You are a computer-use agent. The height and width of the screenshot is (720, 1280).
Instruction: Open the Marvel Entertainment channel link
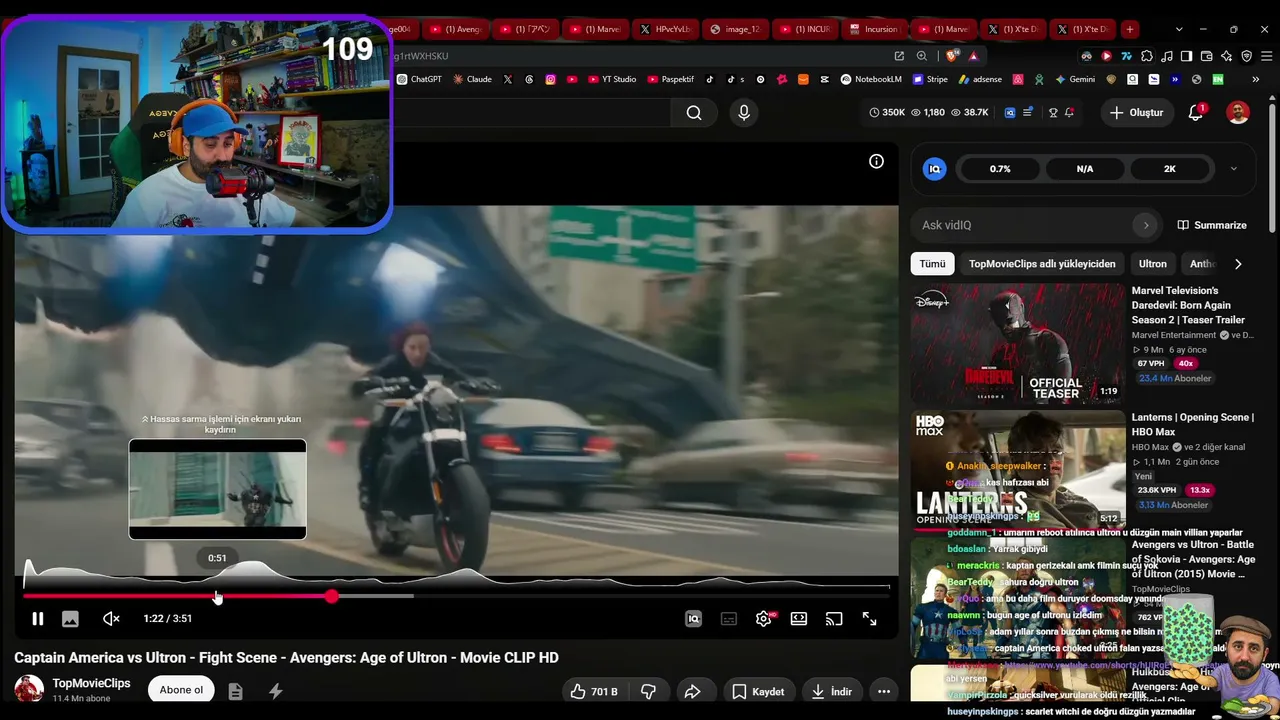click(x=1173, y=335)
